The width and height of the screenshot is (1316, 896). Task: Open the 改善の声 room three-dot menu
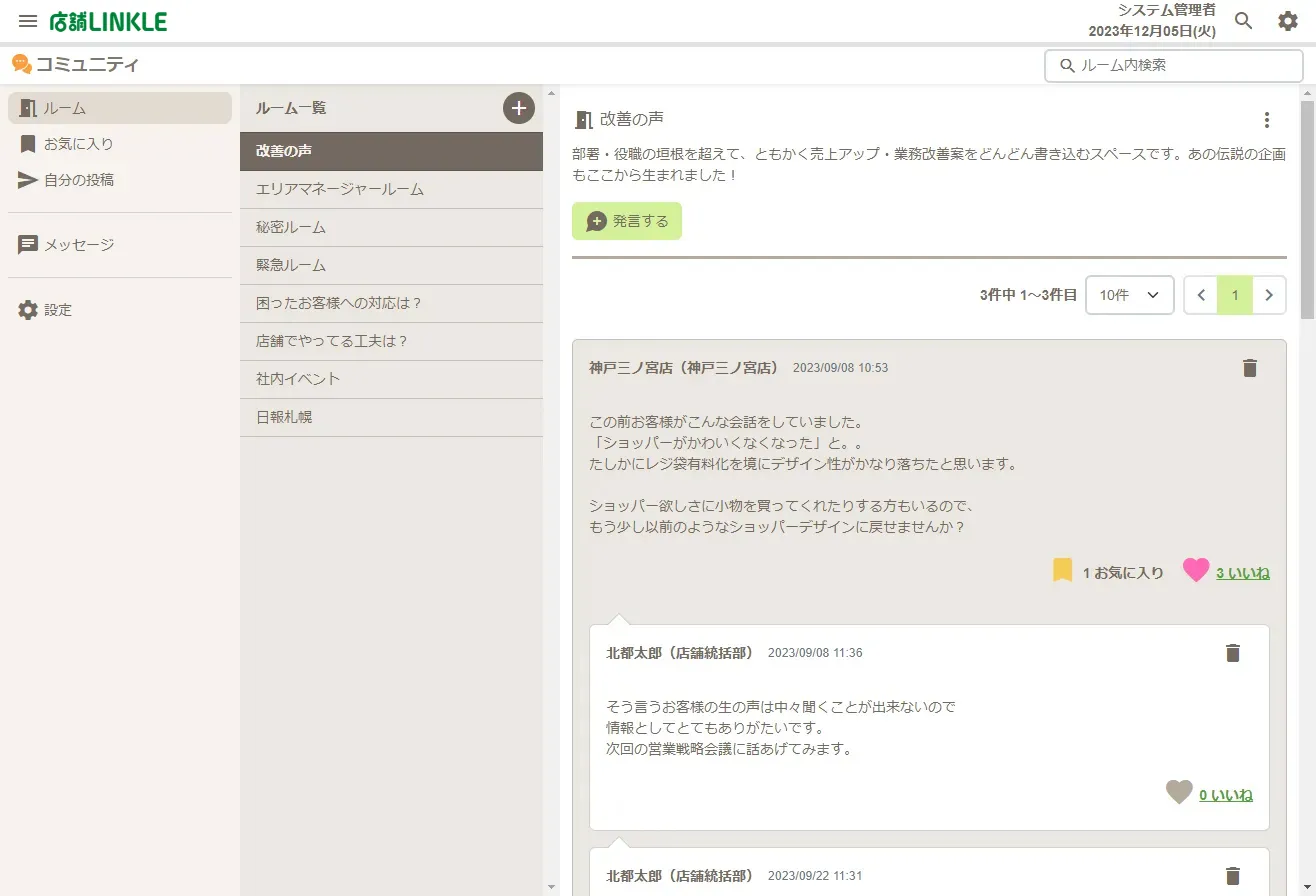click(x=1267, y=120)
